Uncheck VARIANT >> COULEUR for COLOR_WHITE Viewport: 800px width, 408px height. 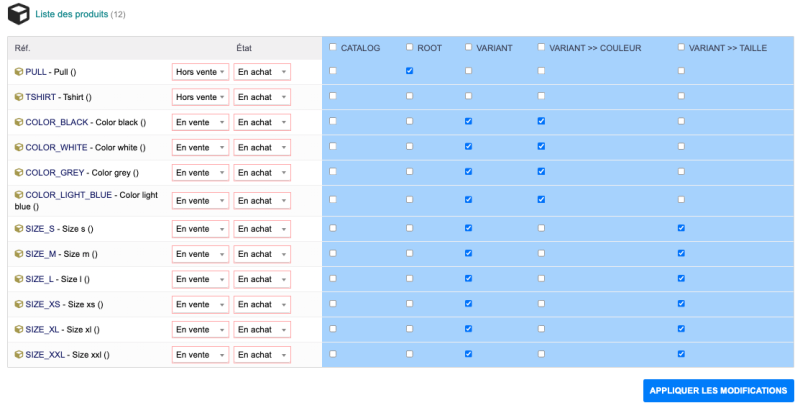[541, 146]
